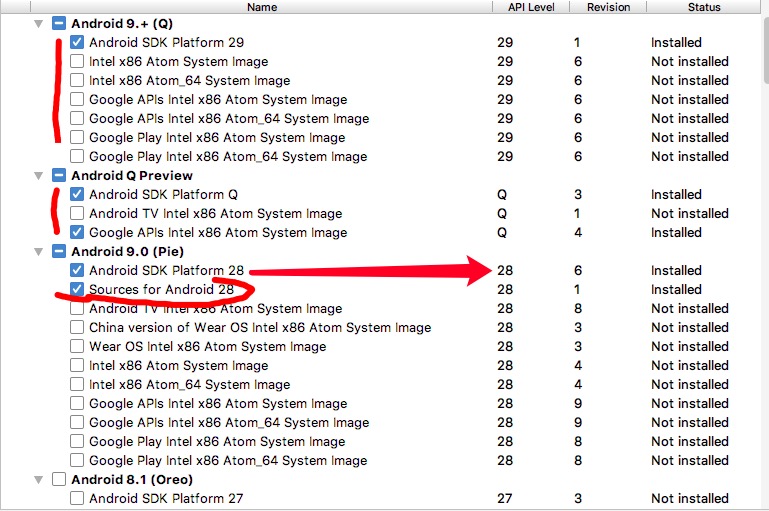Check Android TV Intel x86 Atom API 28
The height and width of the screenshot is (511, 769).
pos(77,308)
